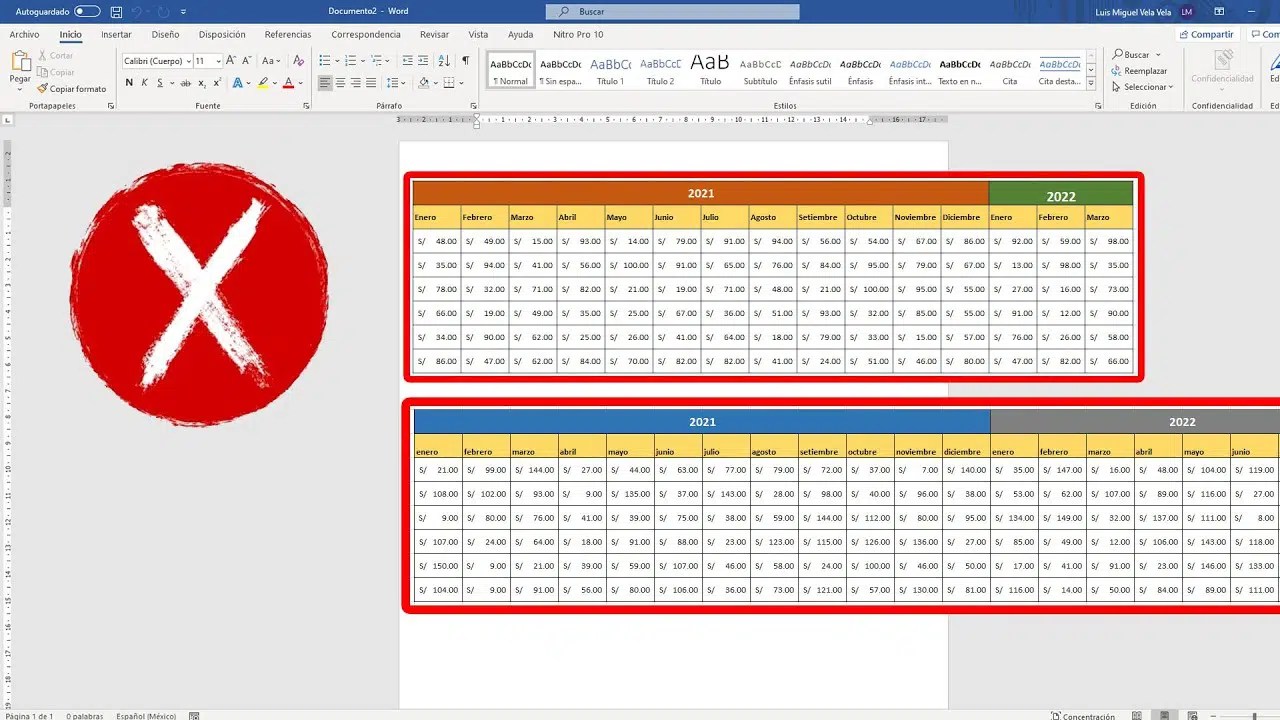Viewport: 1280px width, 720px height.
Task: Click the increase indent icon
Action: 423,61
